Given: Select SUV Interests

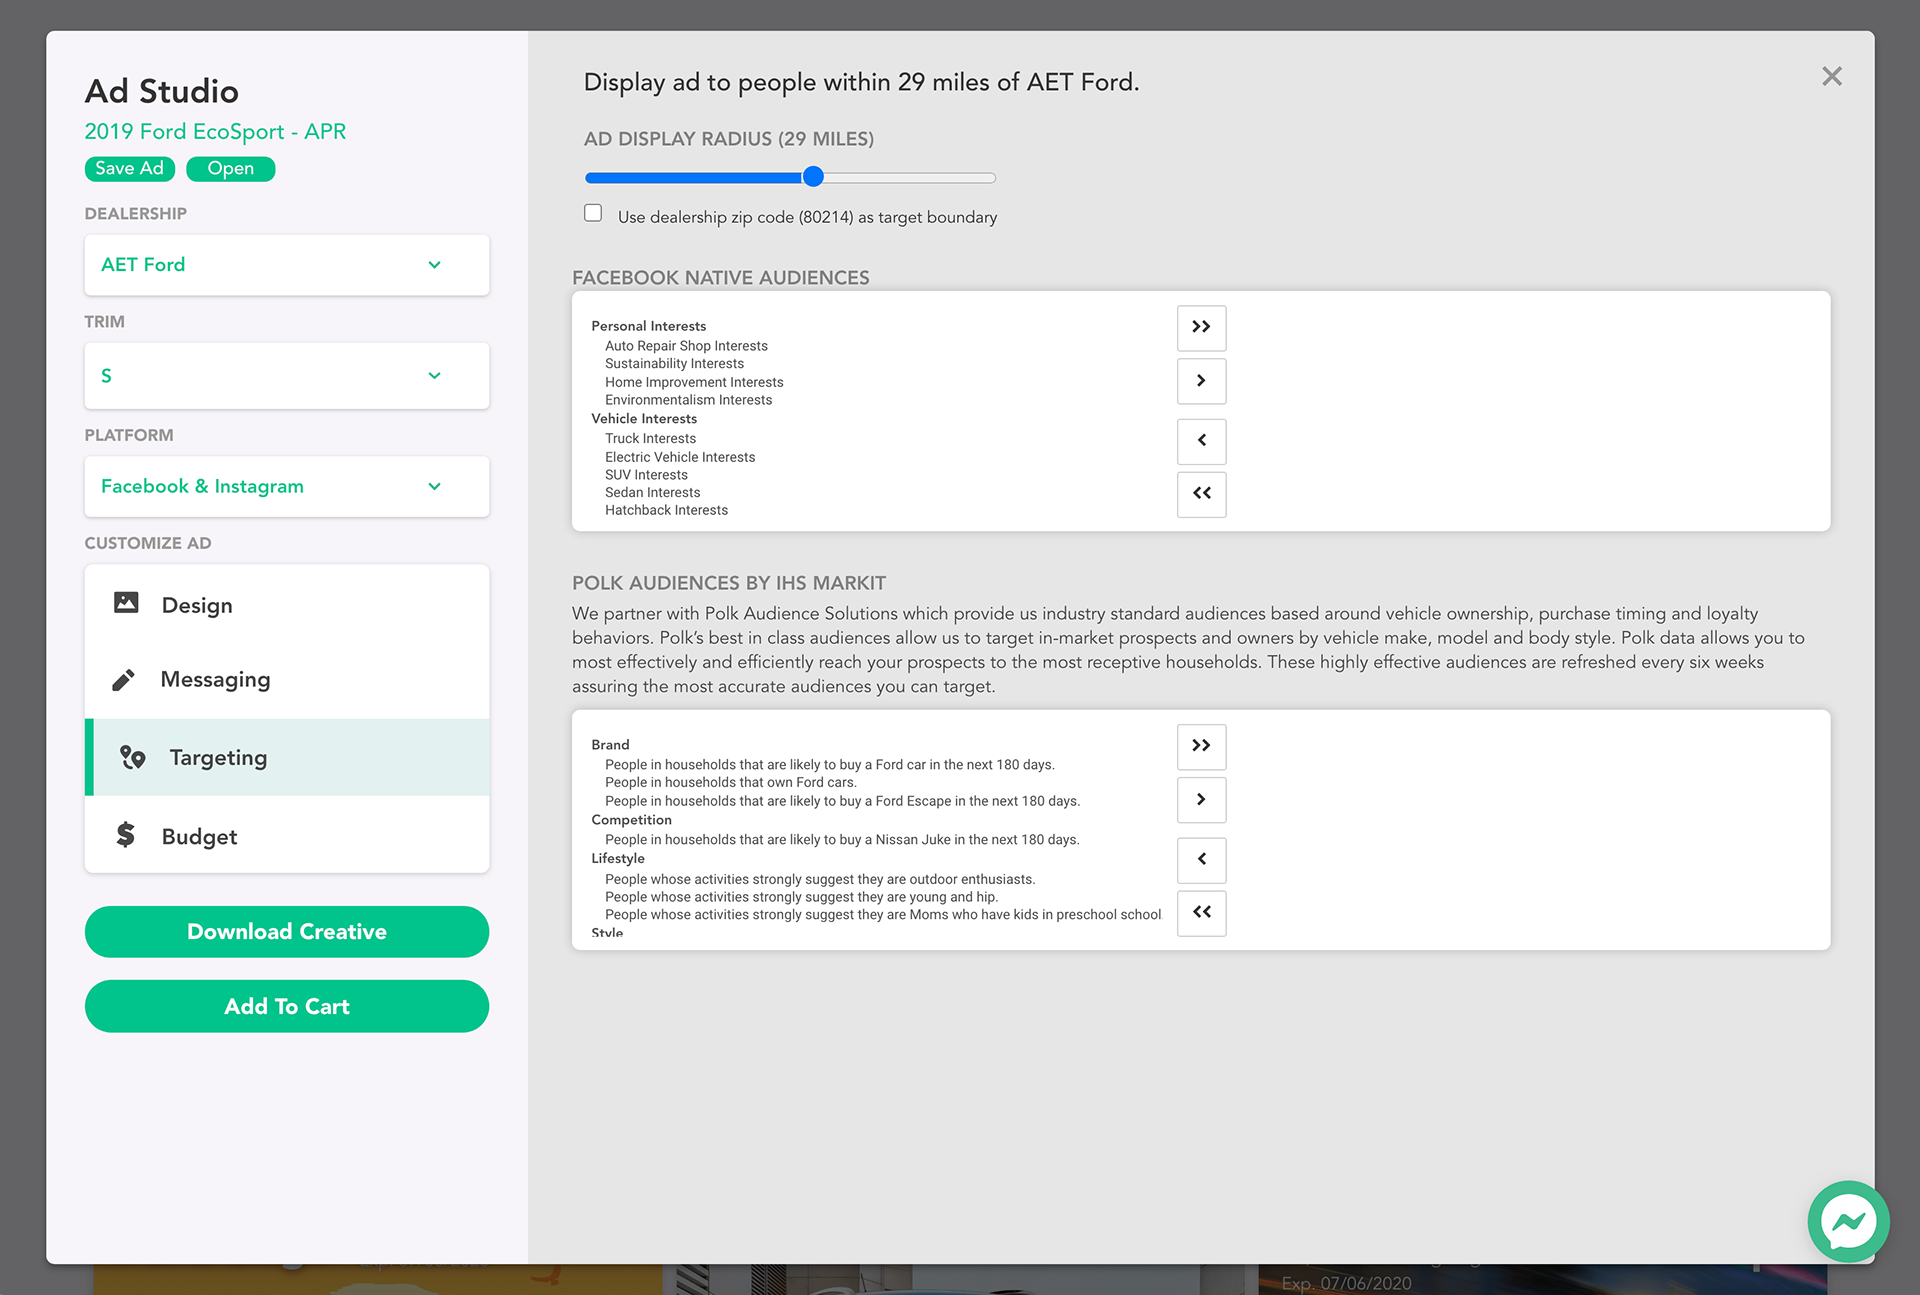Looking at the screenshot, I should 646,475.
